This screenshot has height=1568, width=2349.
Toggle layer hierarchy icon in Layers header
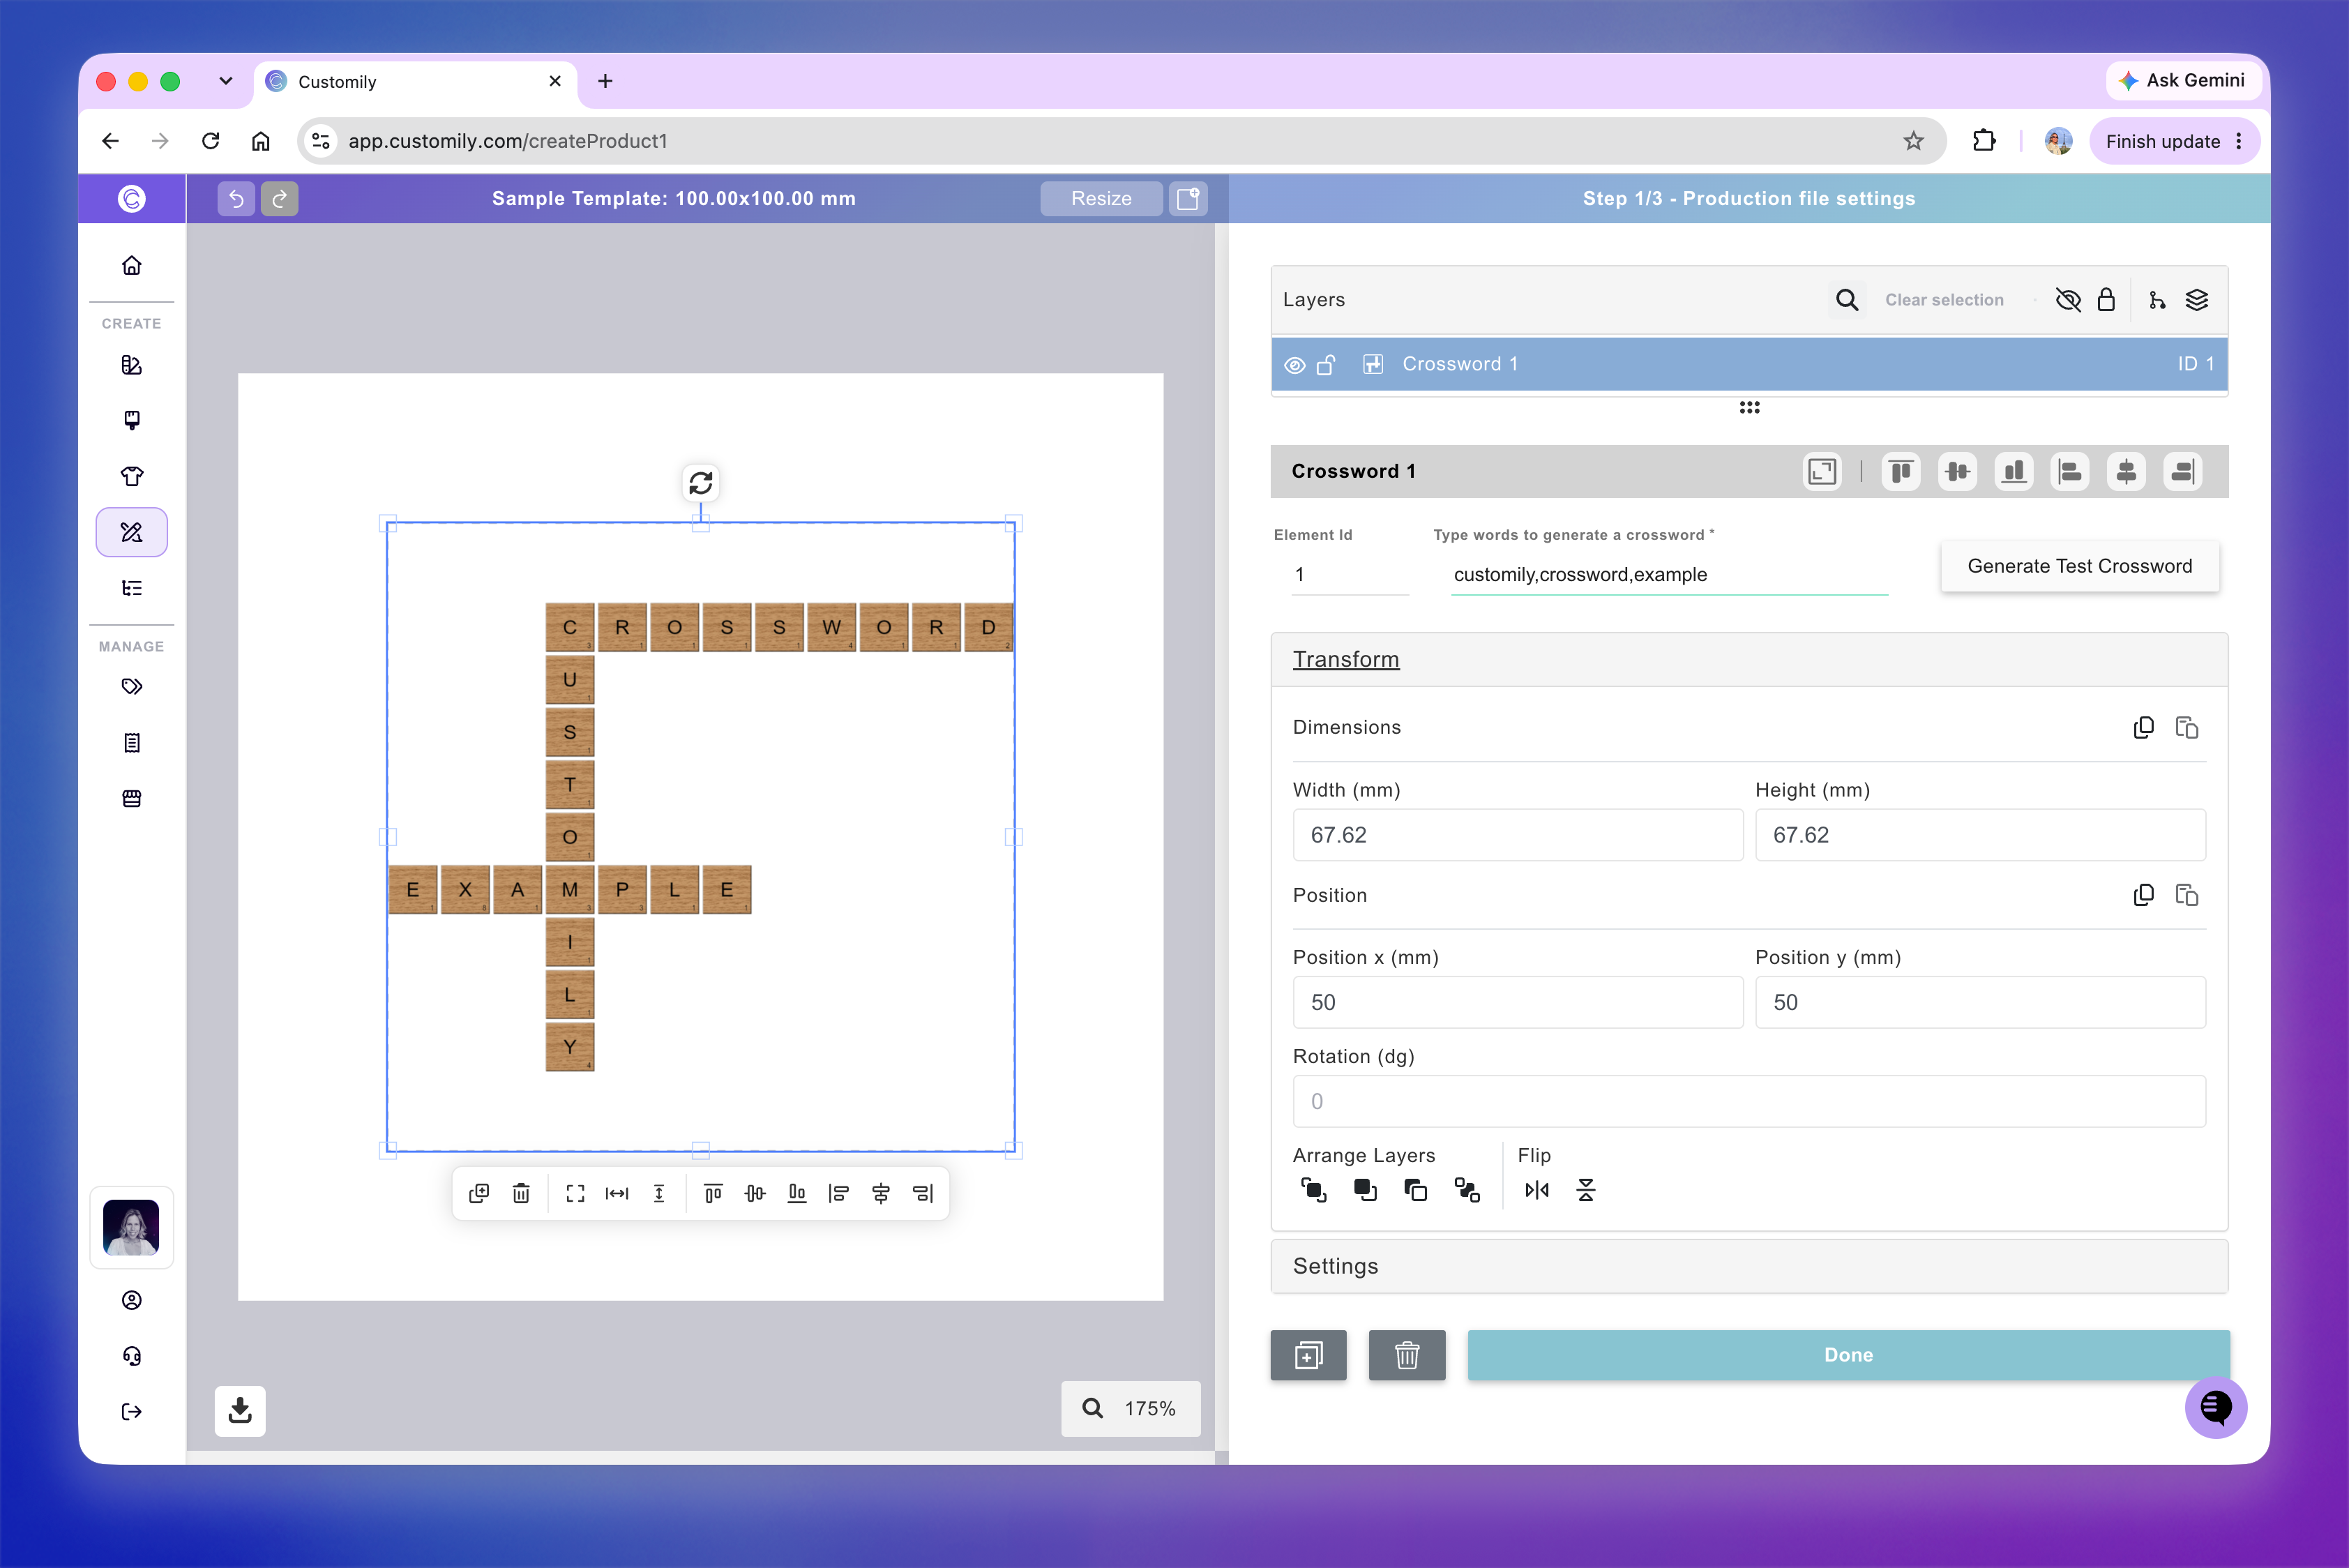(2157, 300)
